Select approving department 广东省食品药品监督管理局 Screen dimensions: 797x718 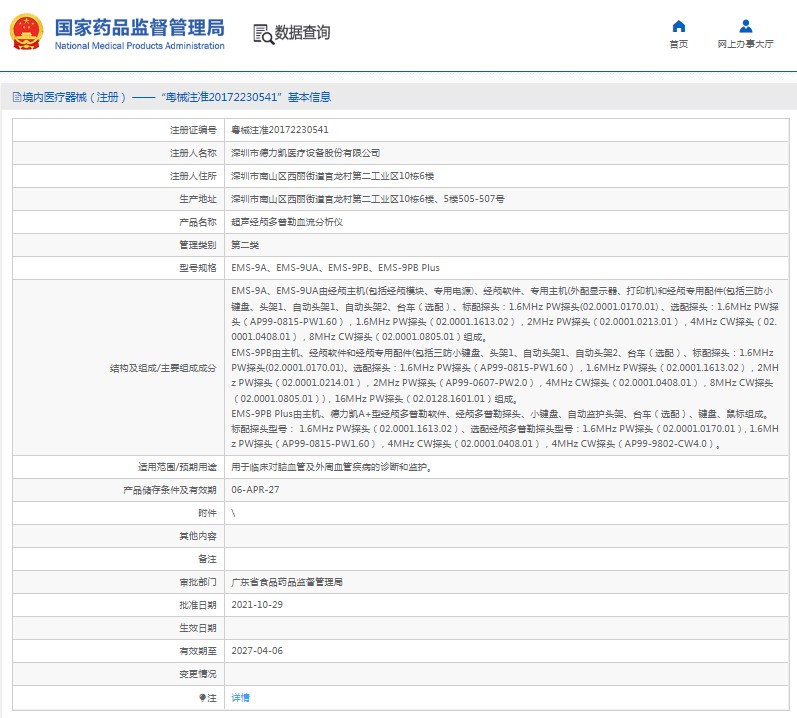pos(287,582)
